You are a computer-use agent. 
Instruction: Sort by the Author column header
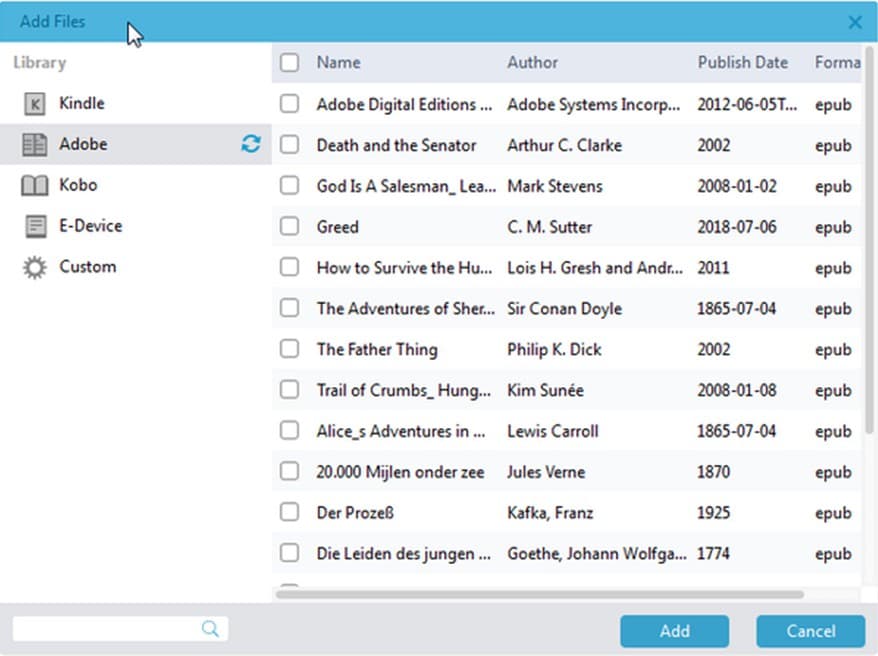[x=532, y=63]
